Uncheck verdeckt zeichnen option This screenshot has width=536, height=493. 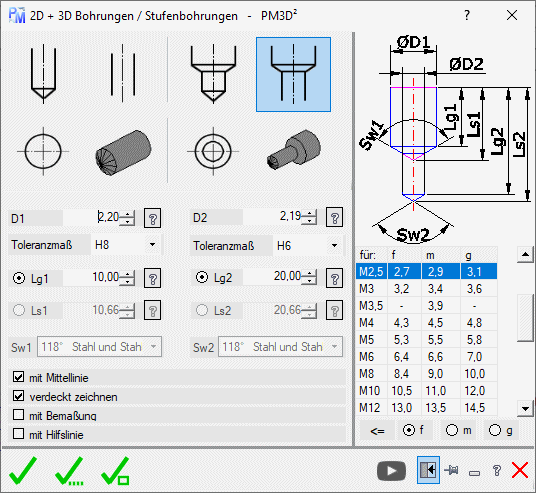pyautogui.click(x=18, y=396)
